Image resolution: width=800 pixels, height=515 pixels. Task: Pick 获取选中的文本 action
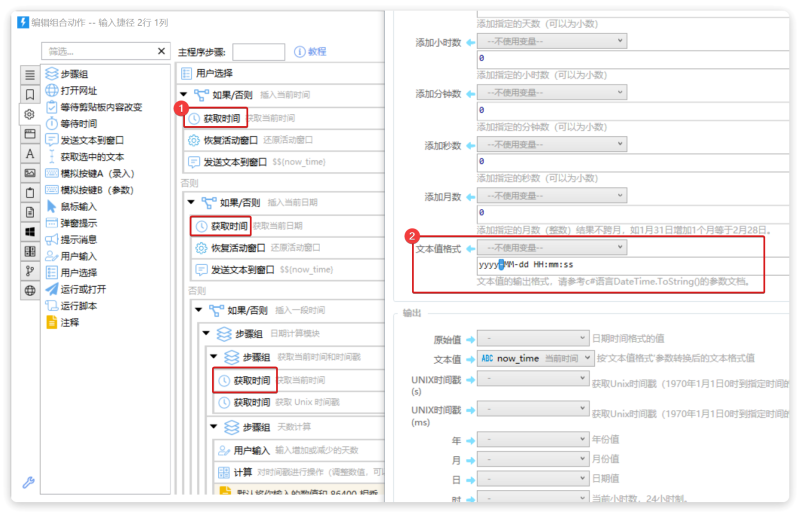tap(85, 157)
